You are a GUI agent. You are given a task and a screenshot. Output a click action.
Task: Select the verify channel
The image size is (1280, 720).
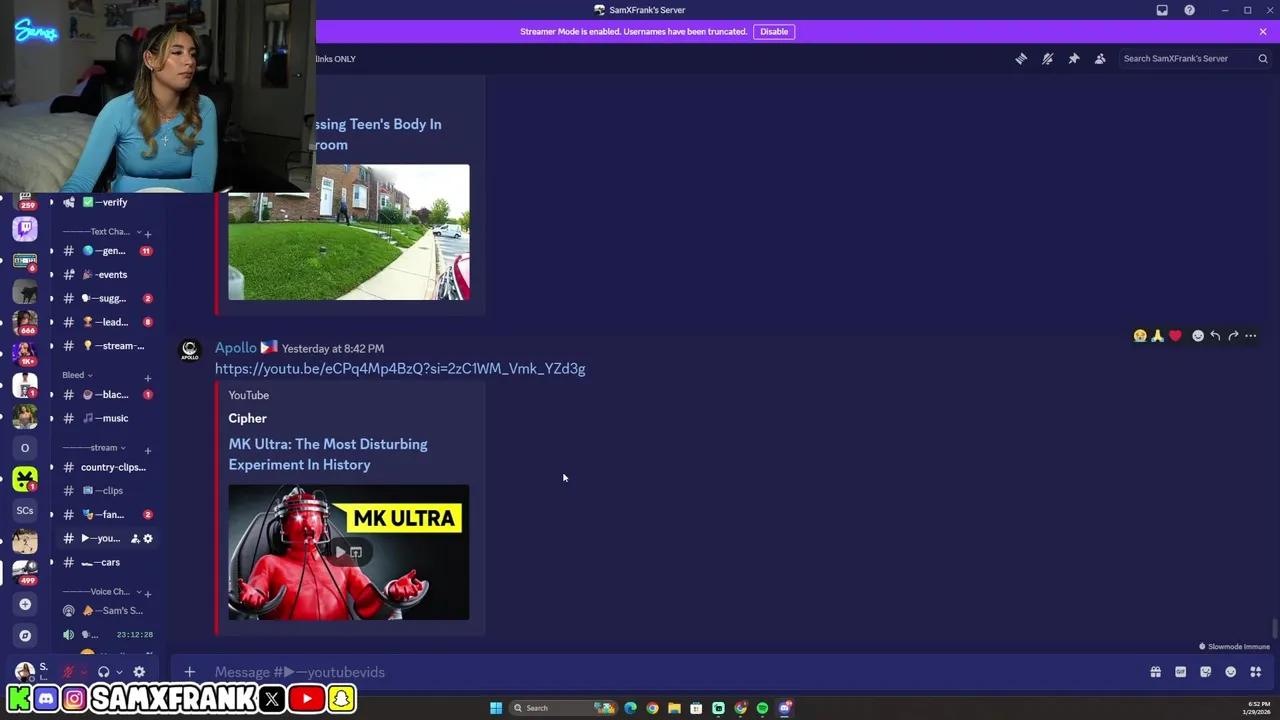click(106, 202)
